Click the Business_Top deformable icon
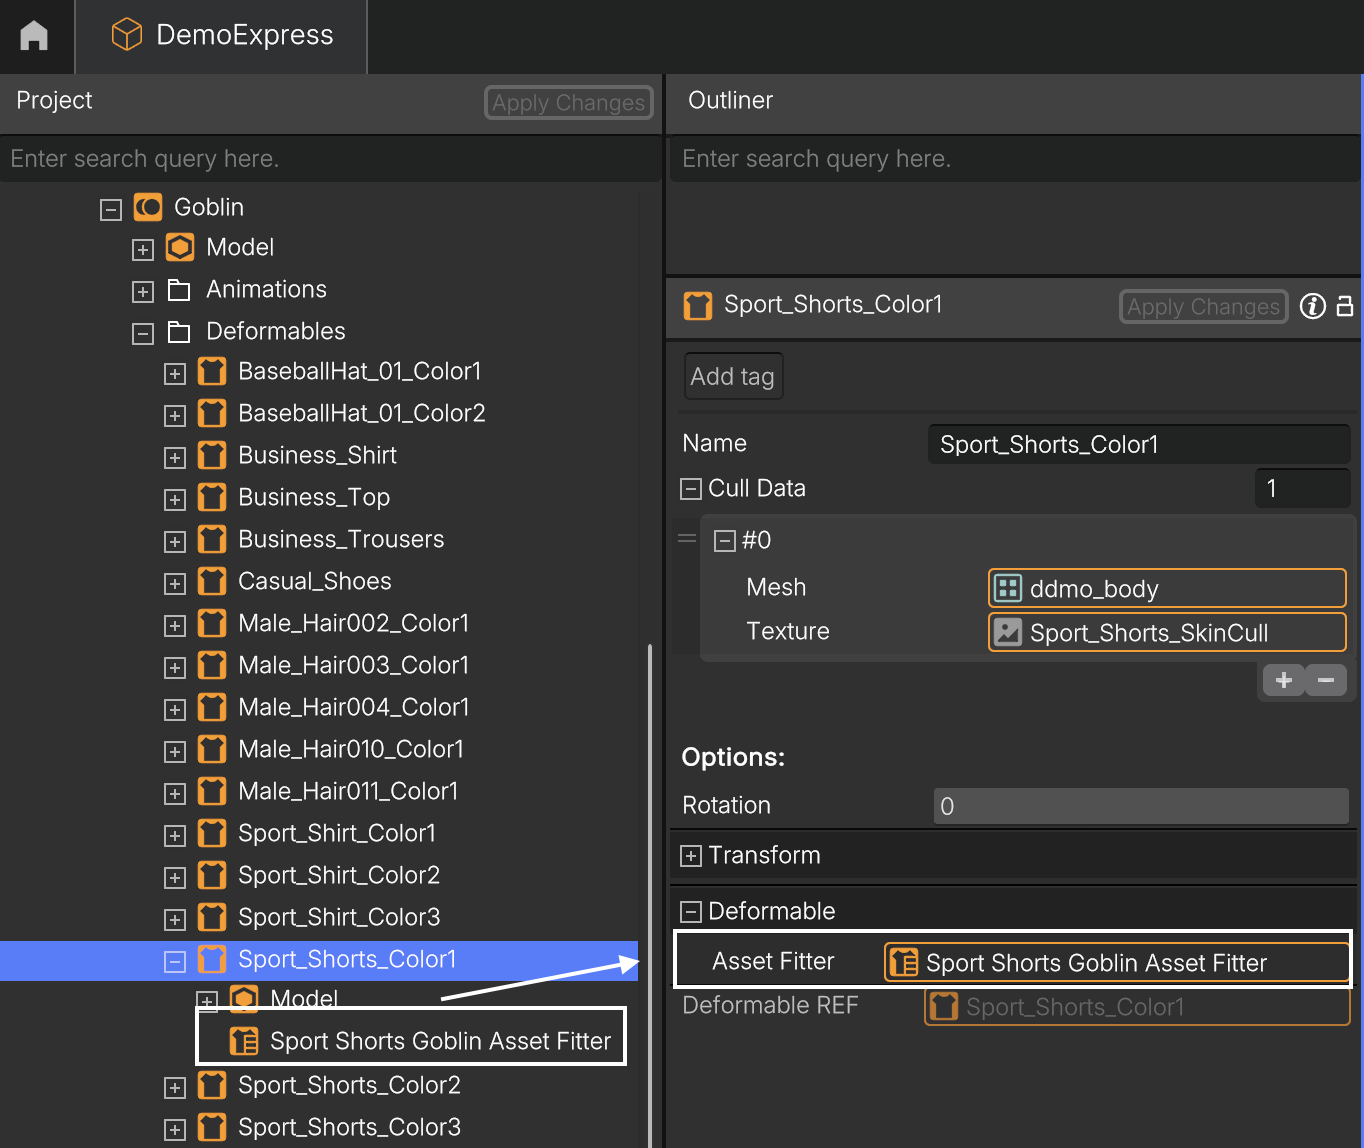1364x1148 pixels. (212, 498)
